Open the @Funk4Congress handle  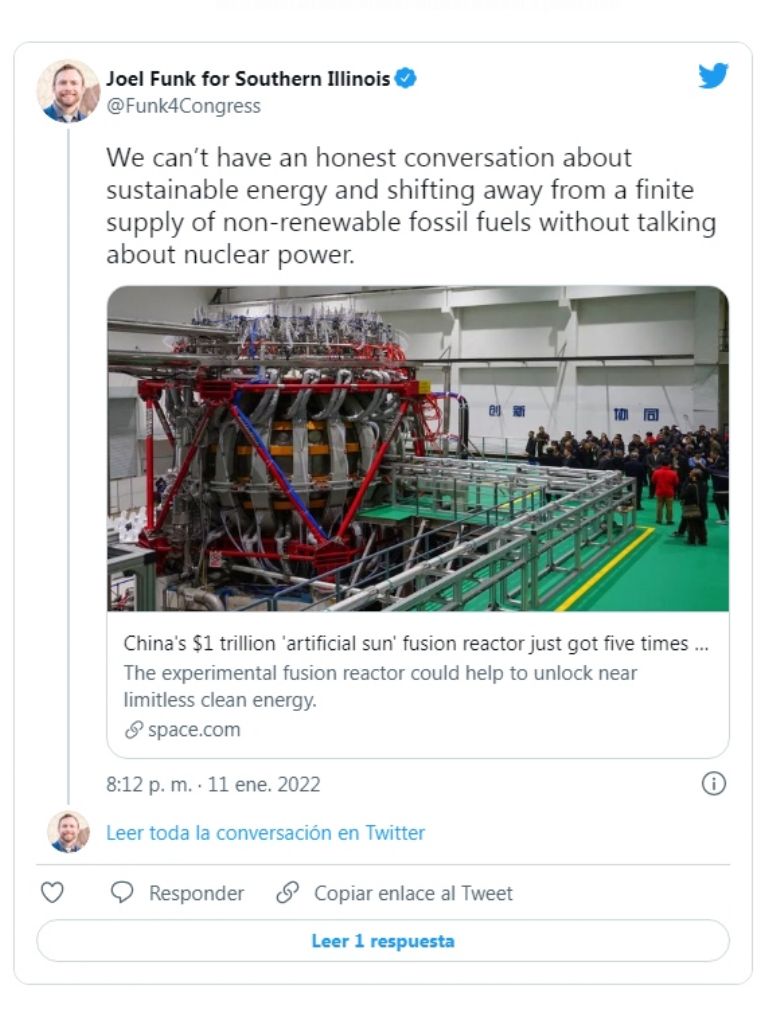[x=183, y=106]
